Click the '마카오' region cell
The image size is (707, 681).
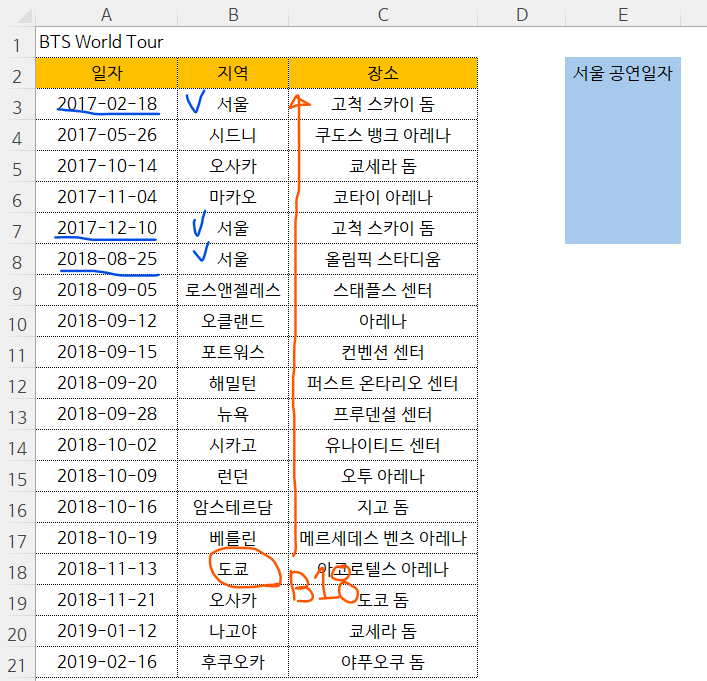tap(233, 197)
